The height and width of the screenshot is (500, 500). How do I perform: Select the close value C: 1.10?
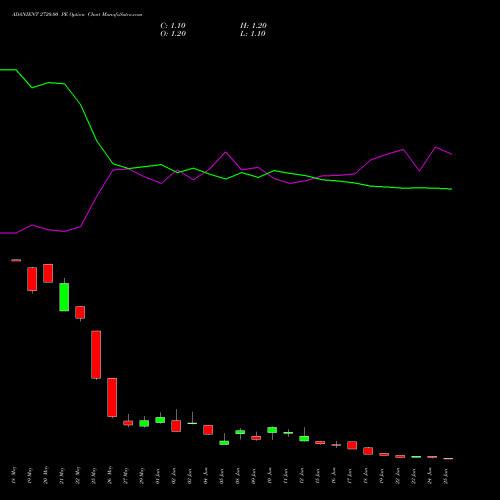click(x=173, y=26)
